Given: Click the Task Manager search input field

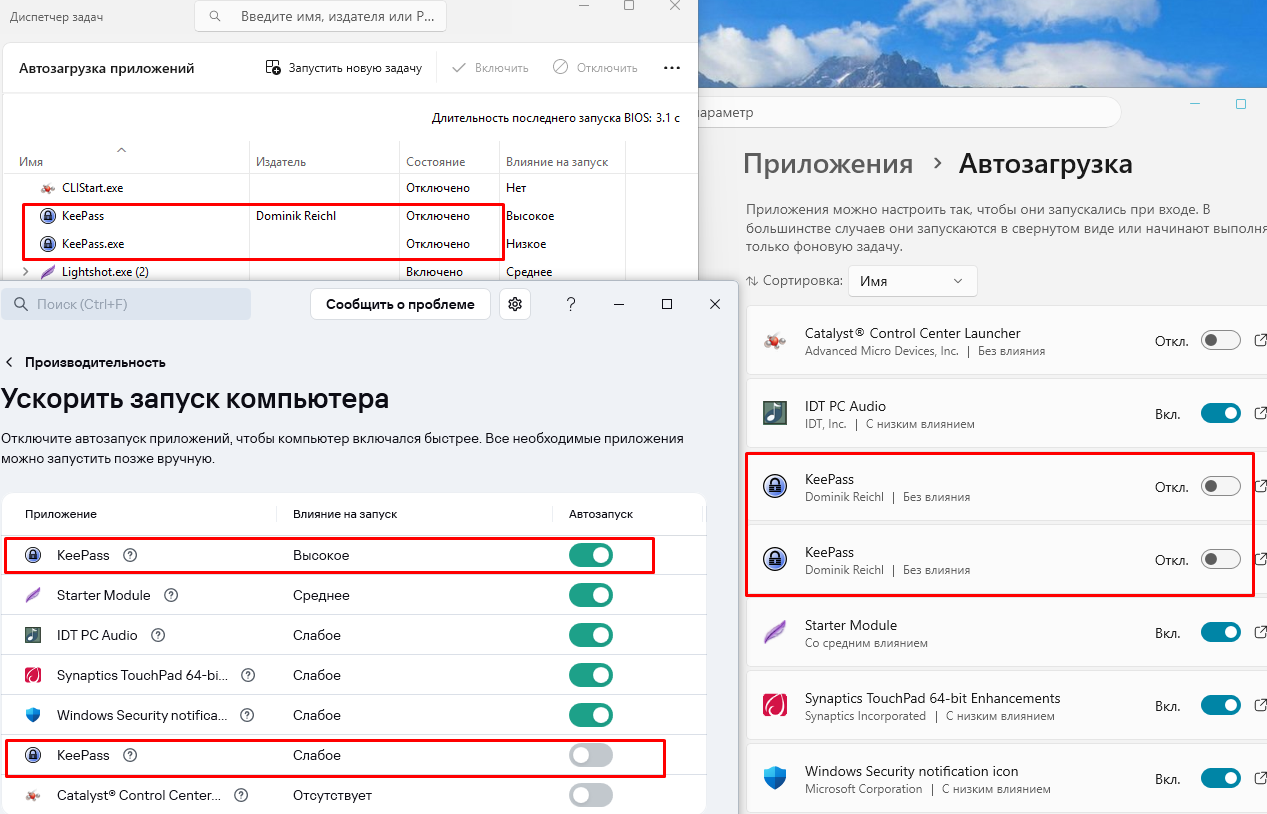Looking at the screenshot, I should [321, 17].
